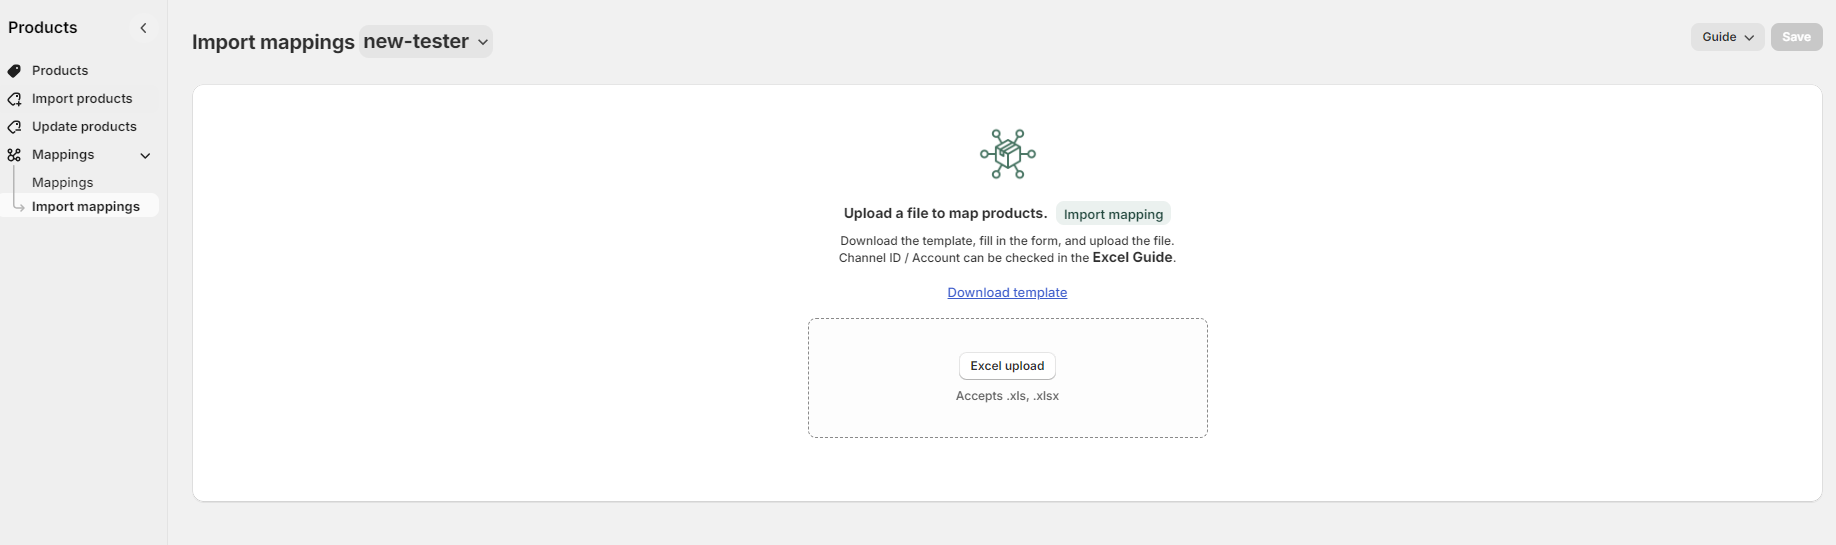
Task: Open the Guide dropdown menu
Action: click(x=1727, y=37)
